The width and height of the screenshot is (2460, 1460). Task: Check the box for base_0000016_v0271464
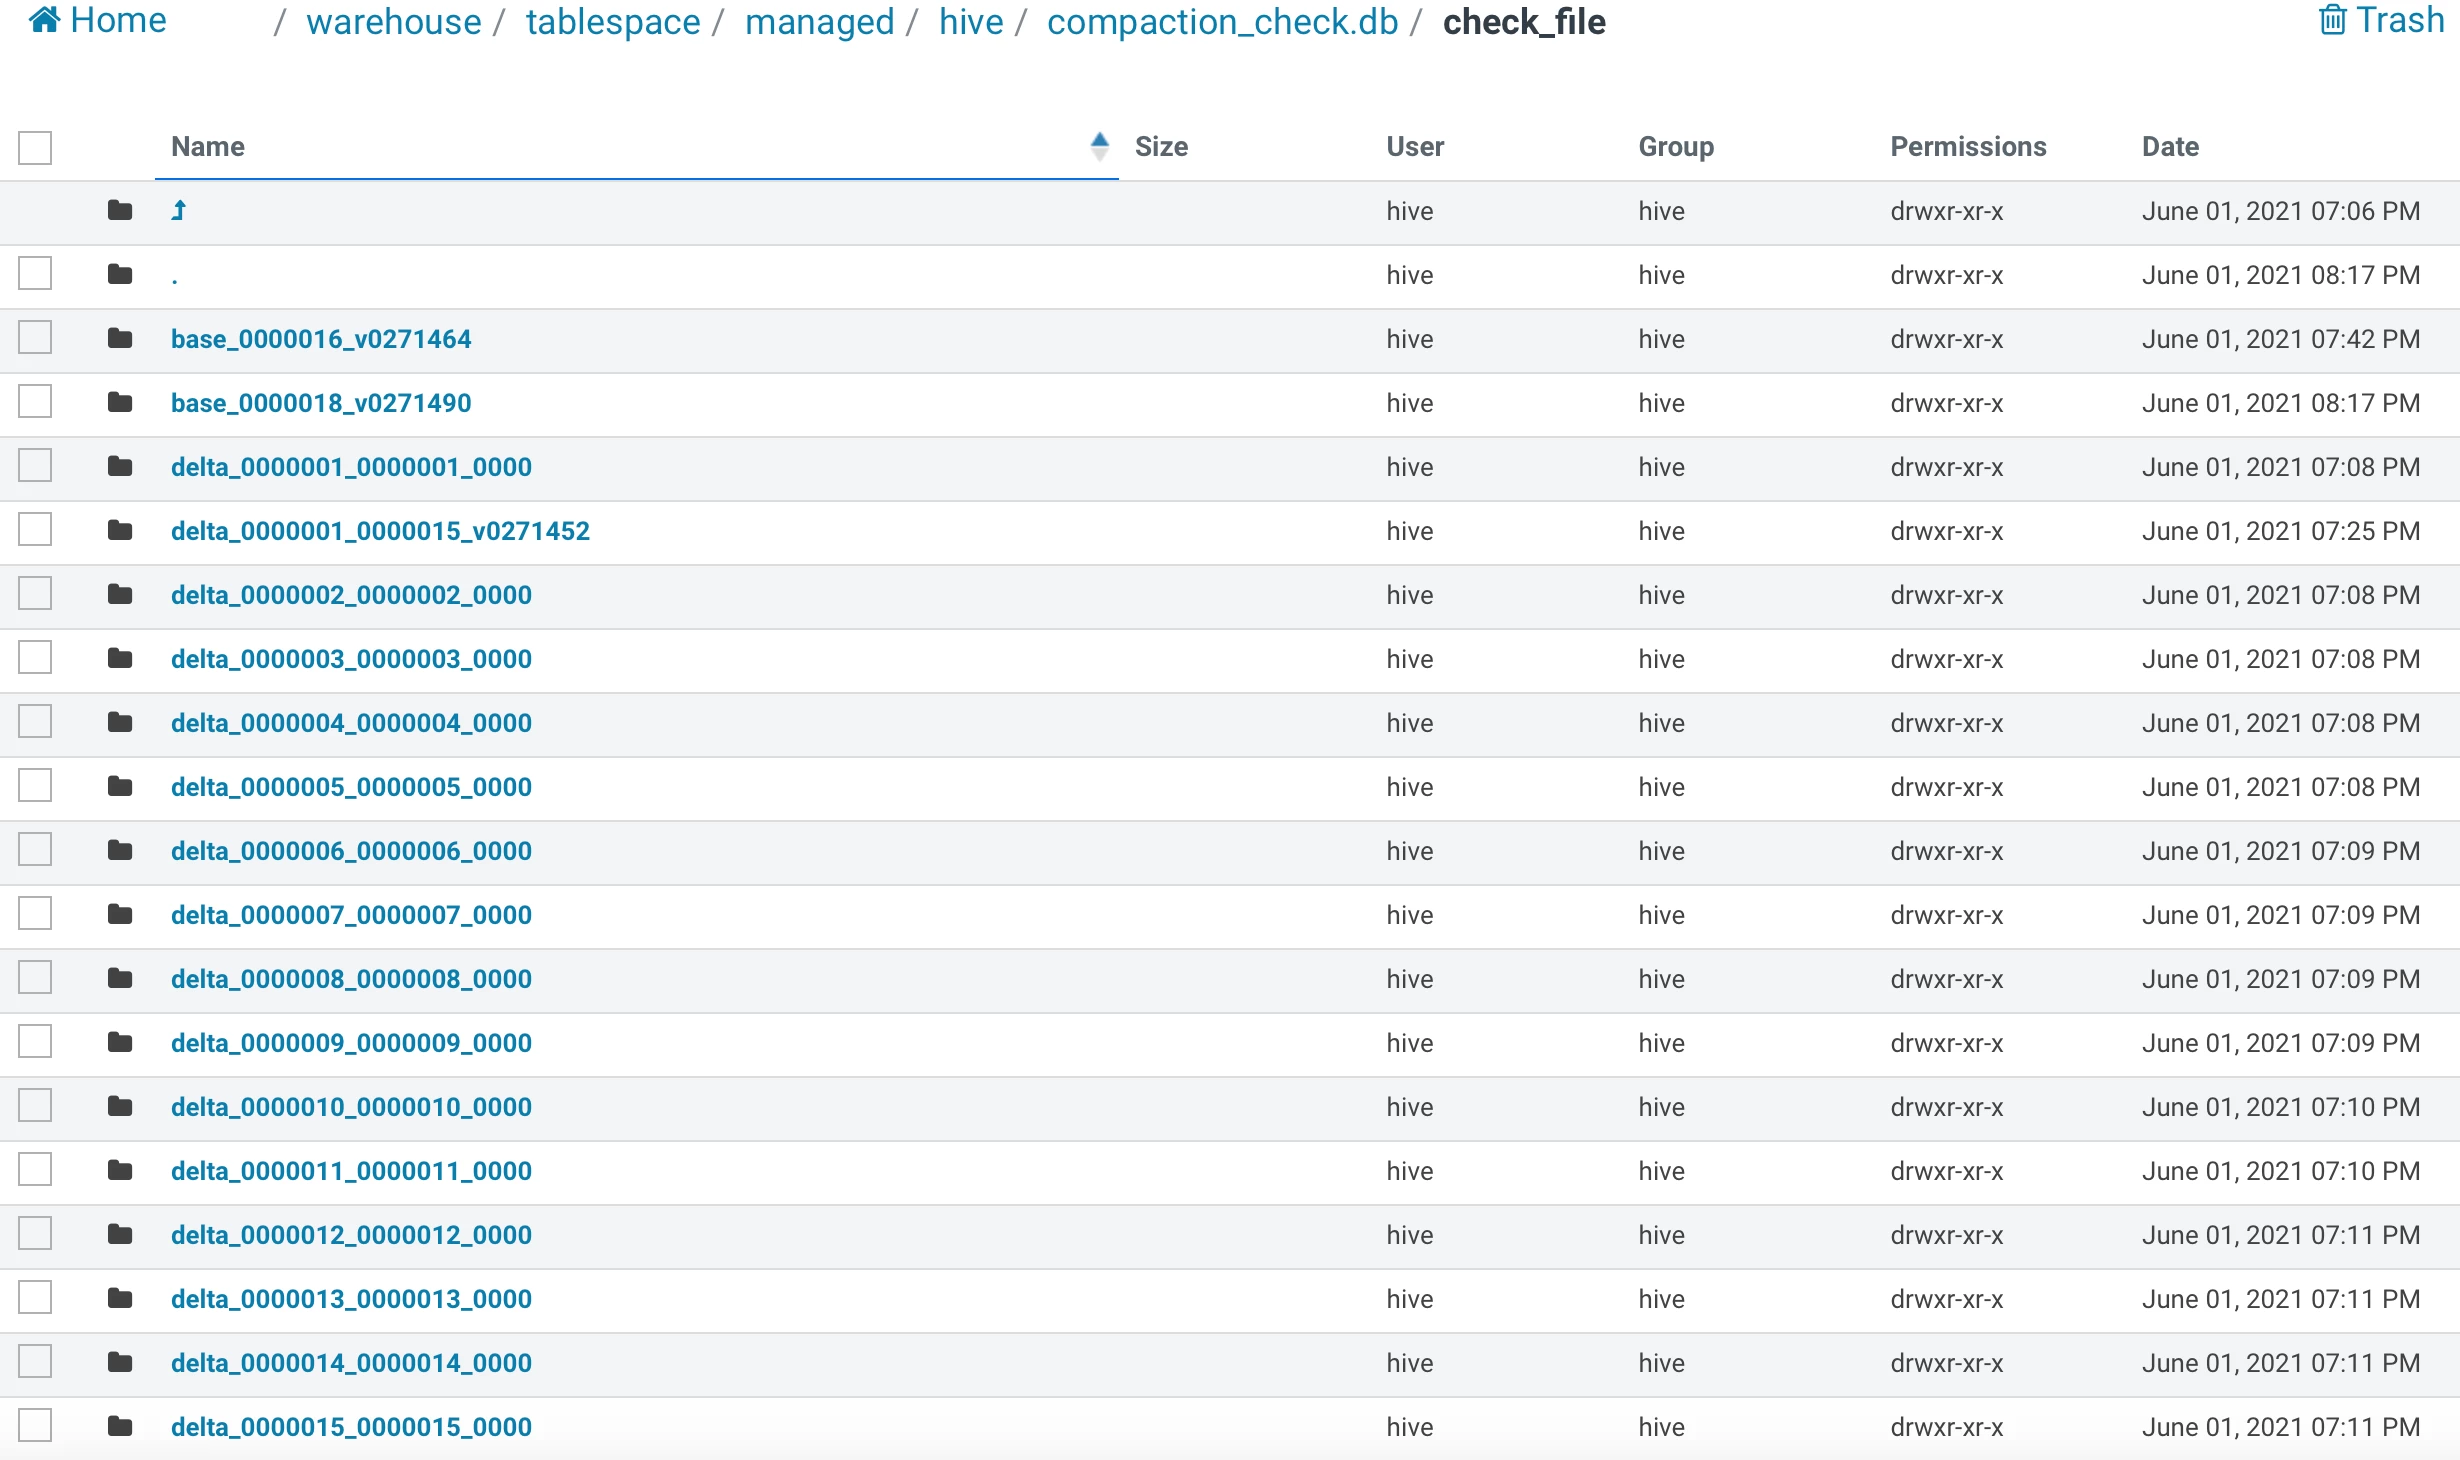[35, 337]
